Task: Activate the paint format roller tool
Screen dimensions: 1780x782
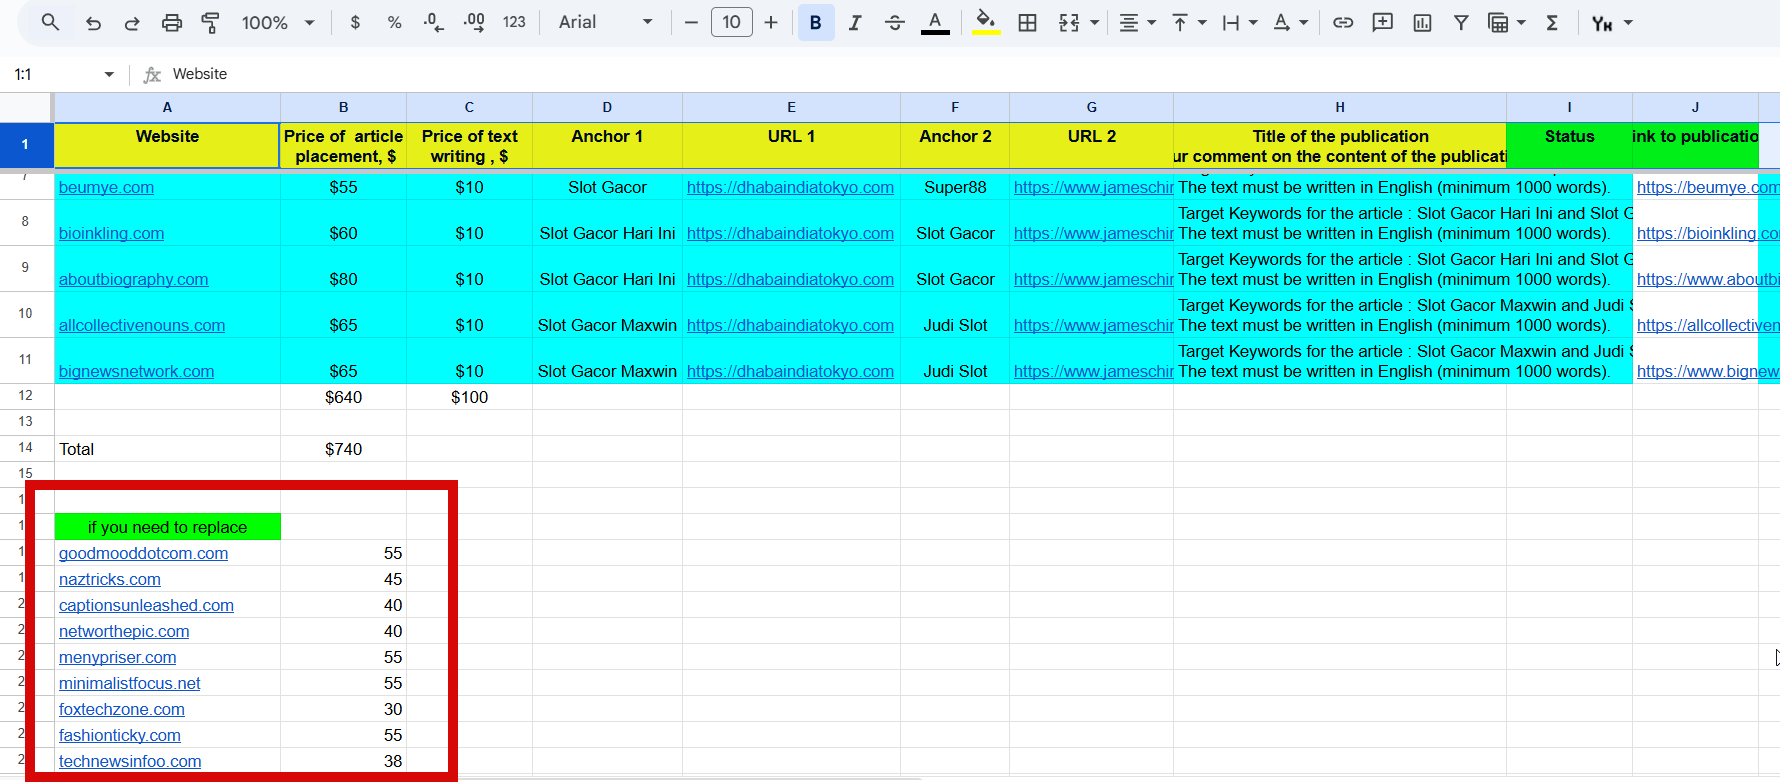Action: (211, 22)
